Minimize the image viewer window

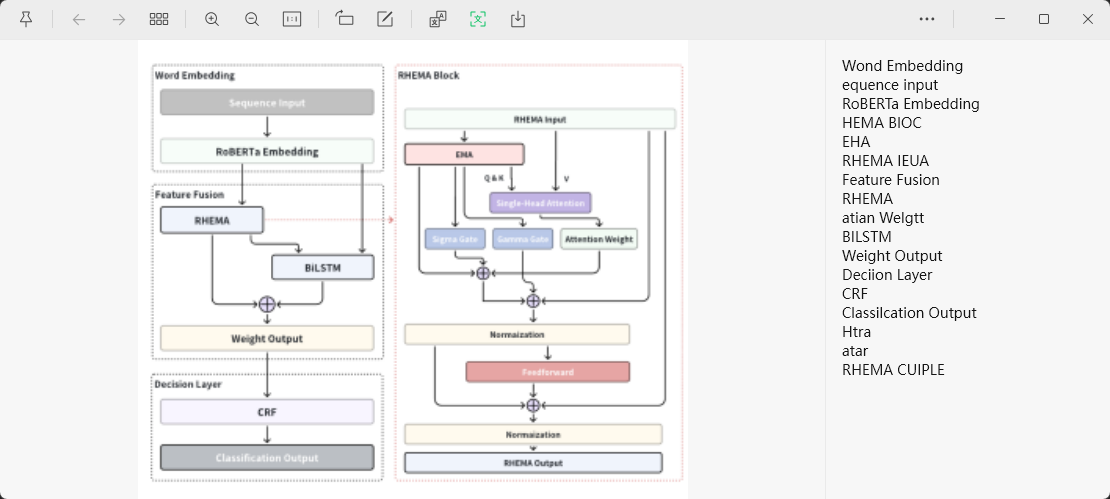(x=1000, y=19)
